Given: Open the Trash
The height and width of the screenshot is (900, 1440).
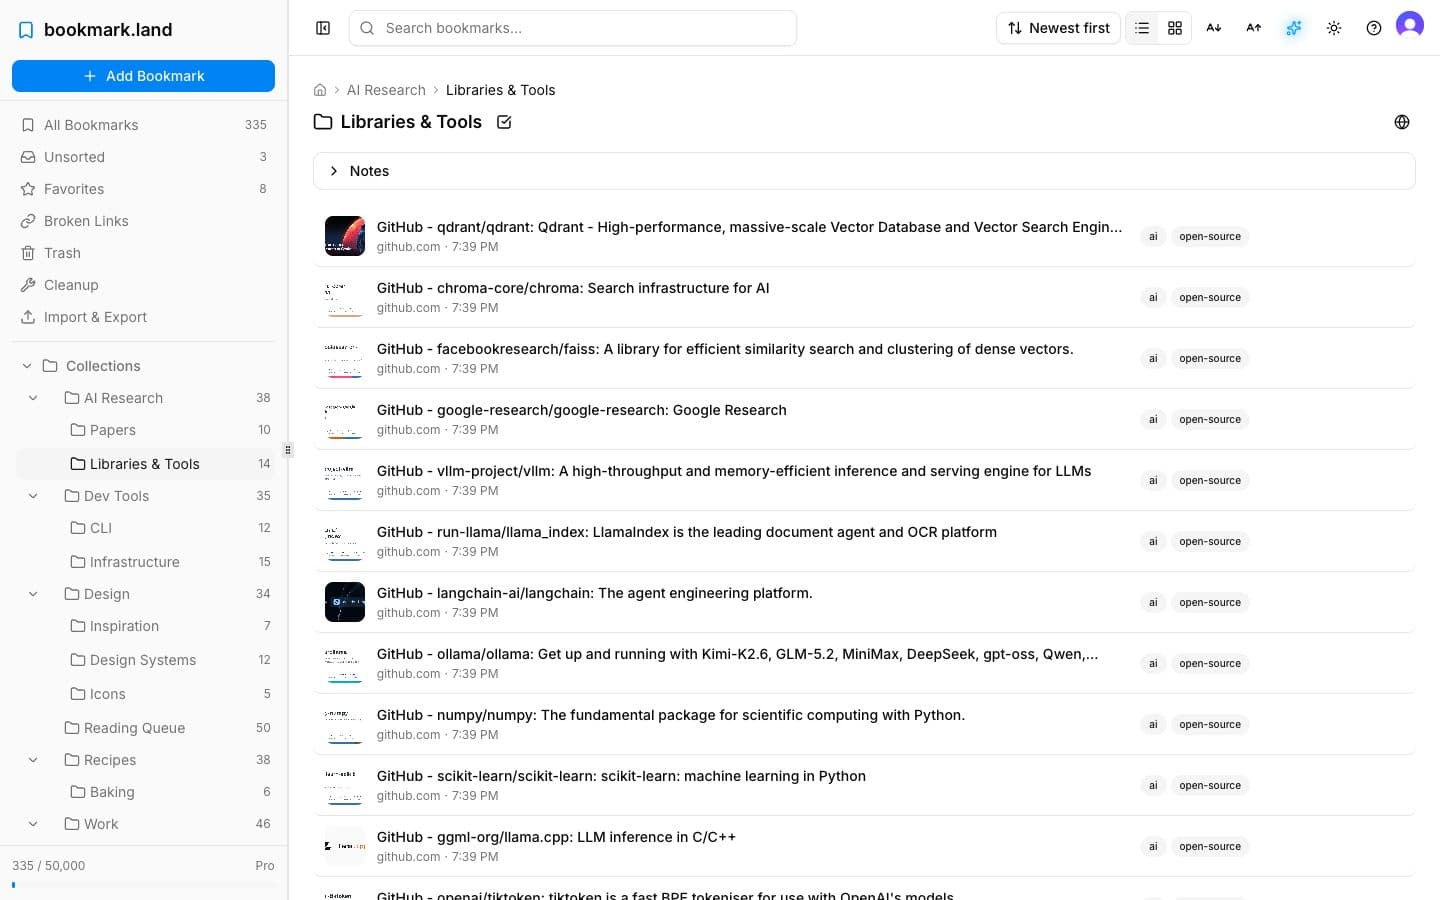Looking at the screenshot, I should [143, 253].
